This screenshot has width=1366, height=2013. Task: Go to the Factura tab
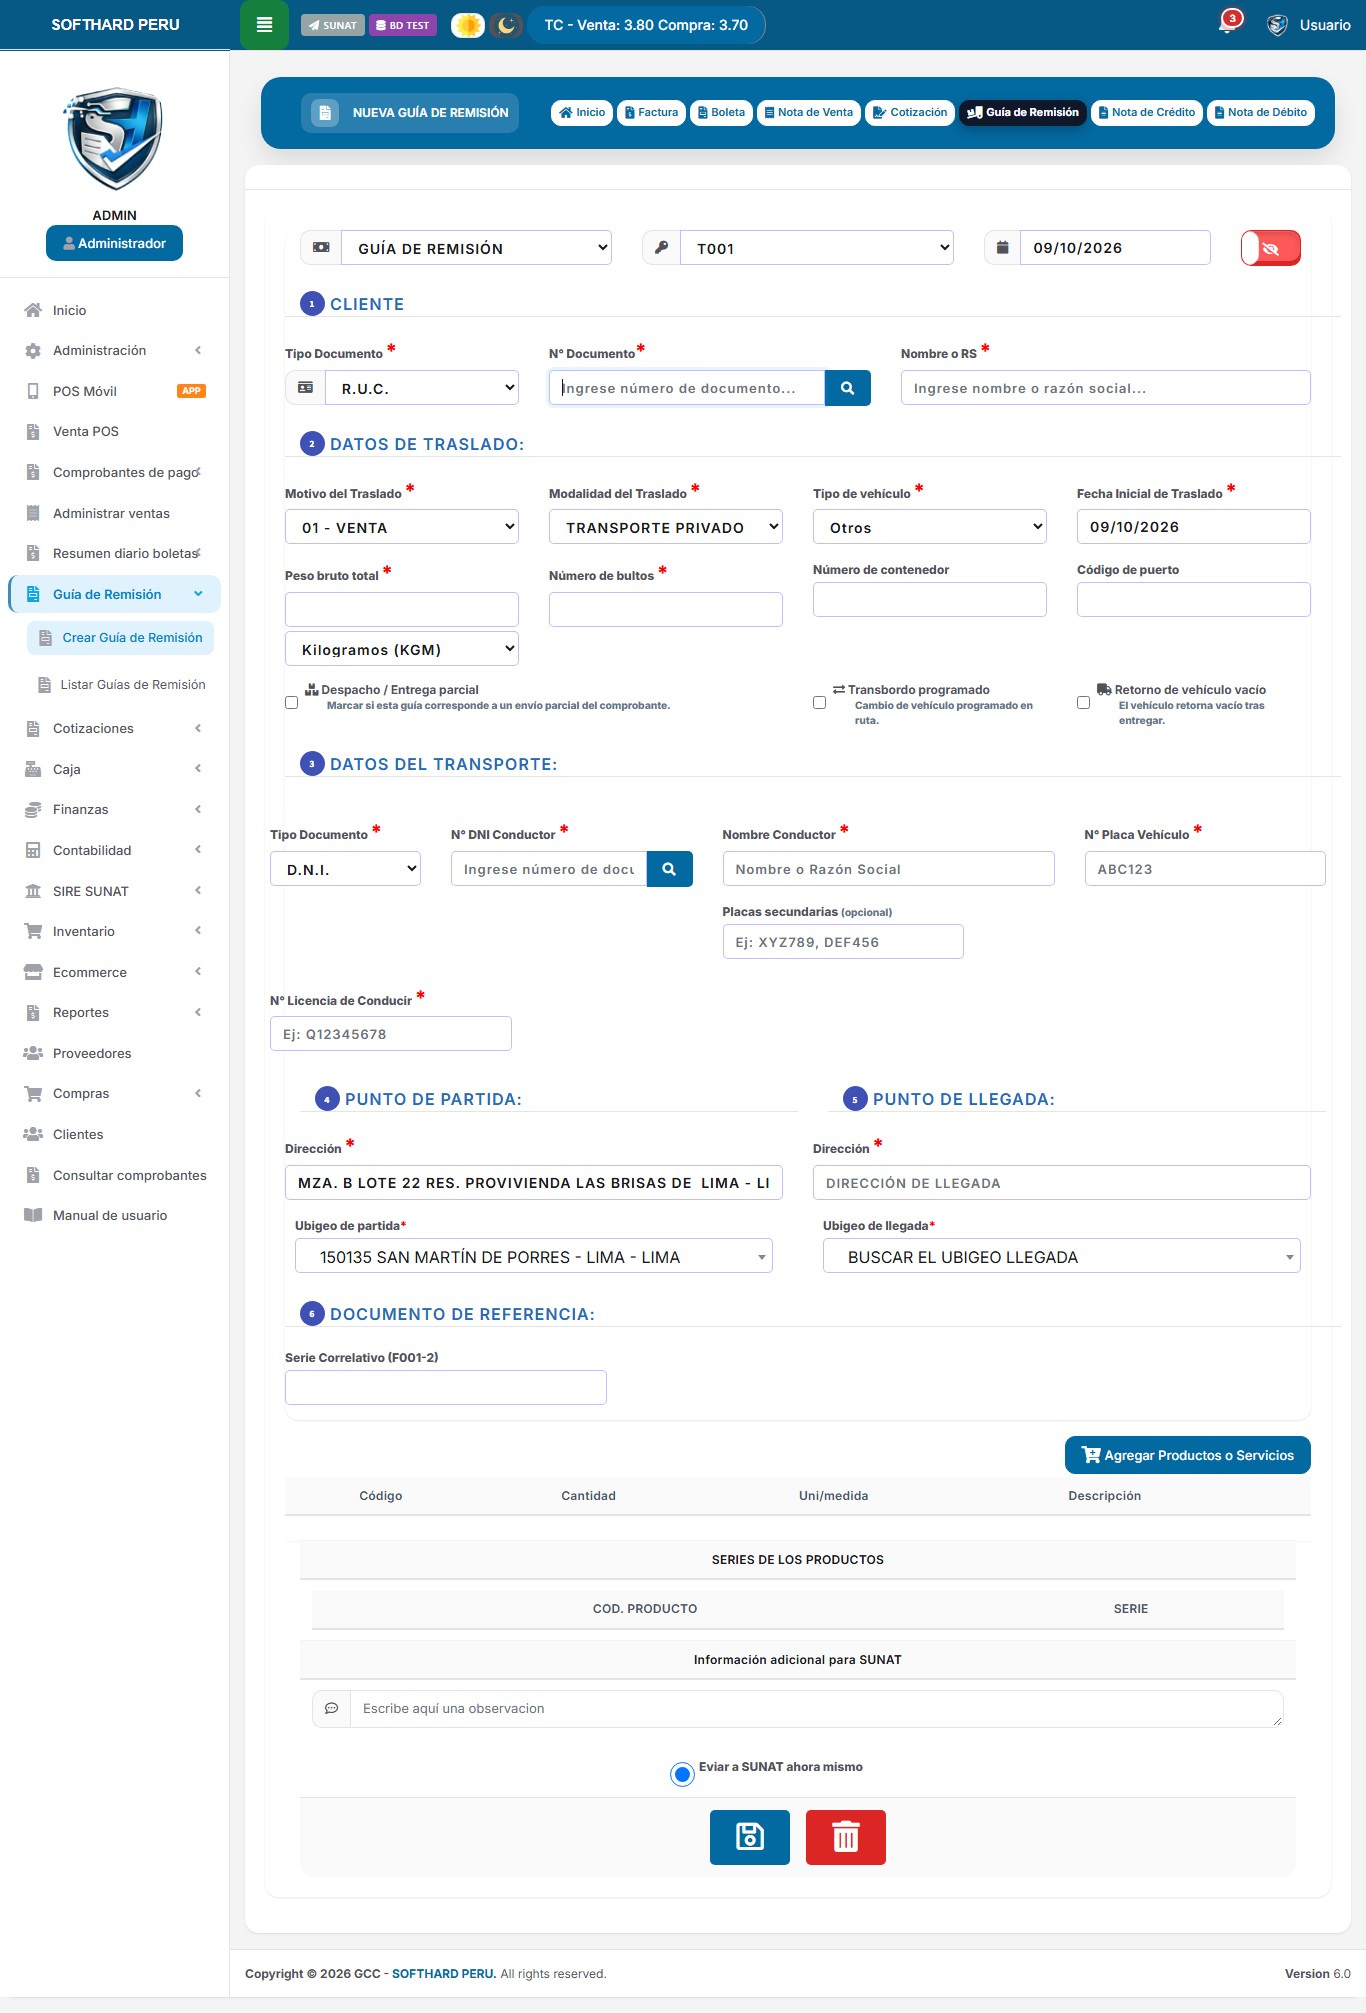pos(652,113)
